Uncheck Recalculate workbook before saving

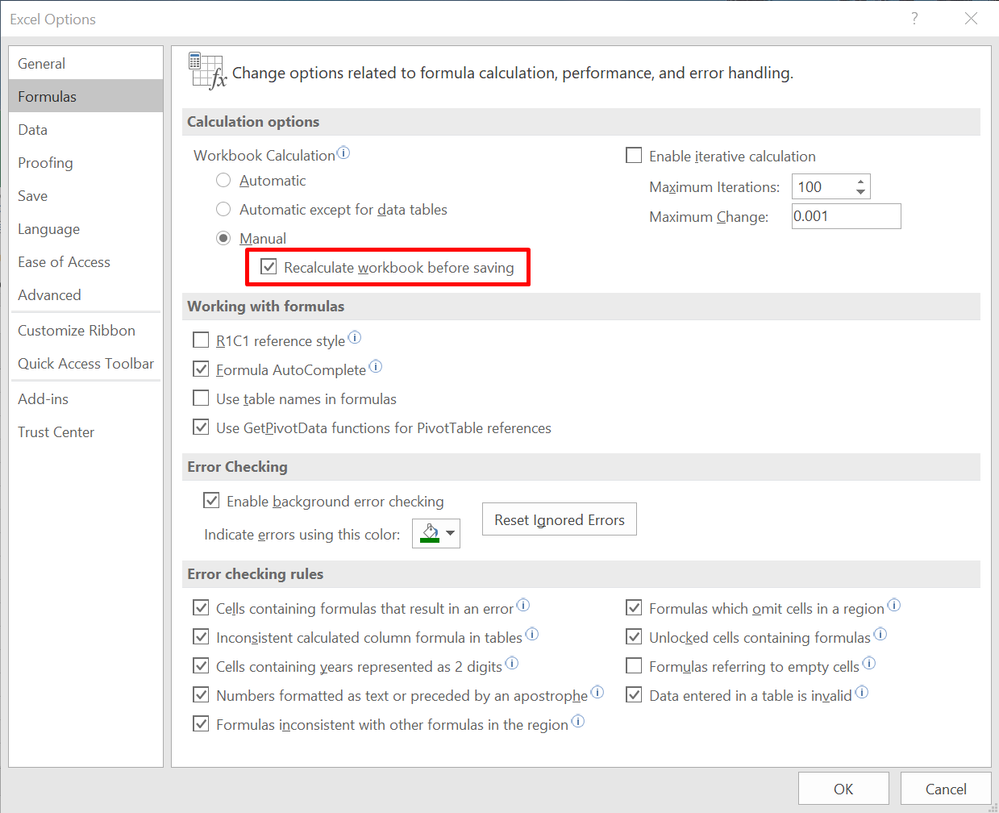point(269,267)
